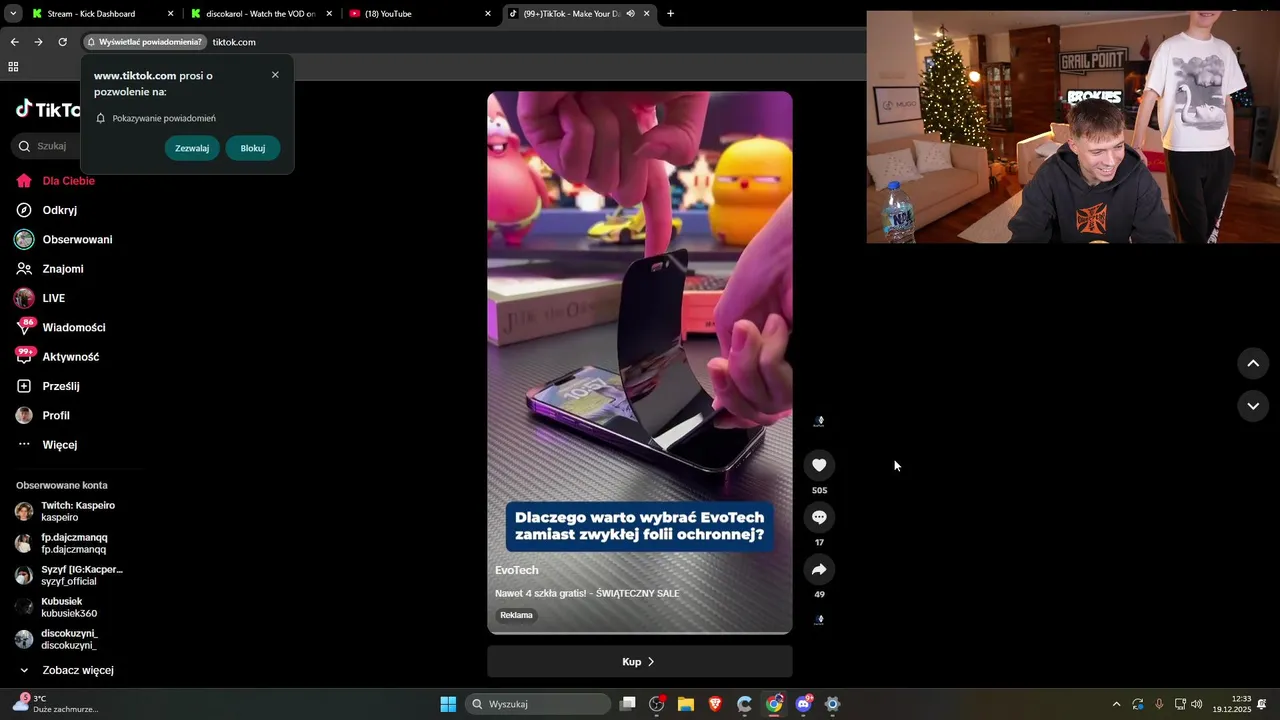Switch to Stream - Kick Dashboard tab
The image size is (1280, 720).
pos(91,14)
